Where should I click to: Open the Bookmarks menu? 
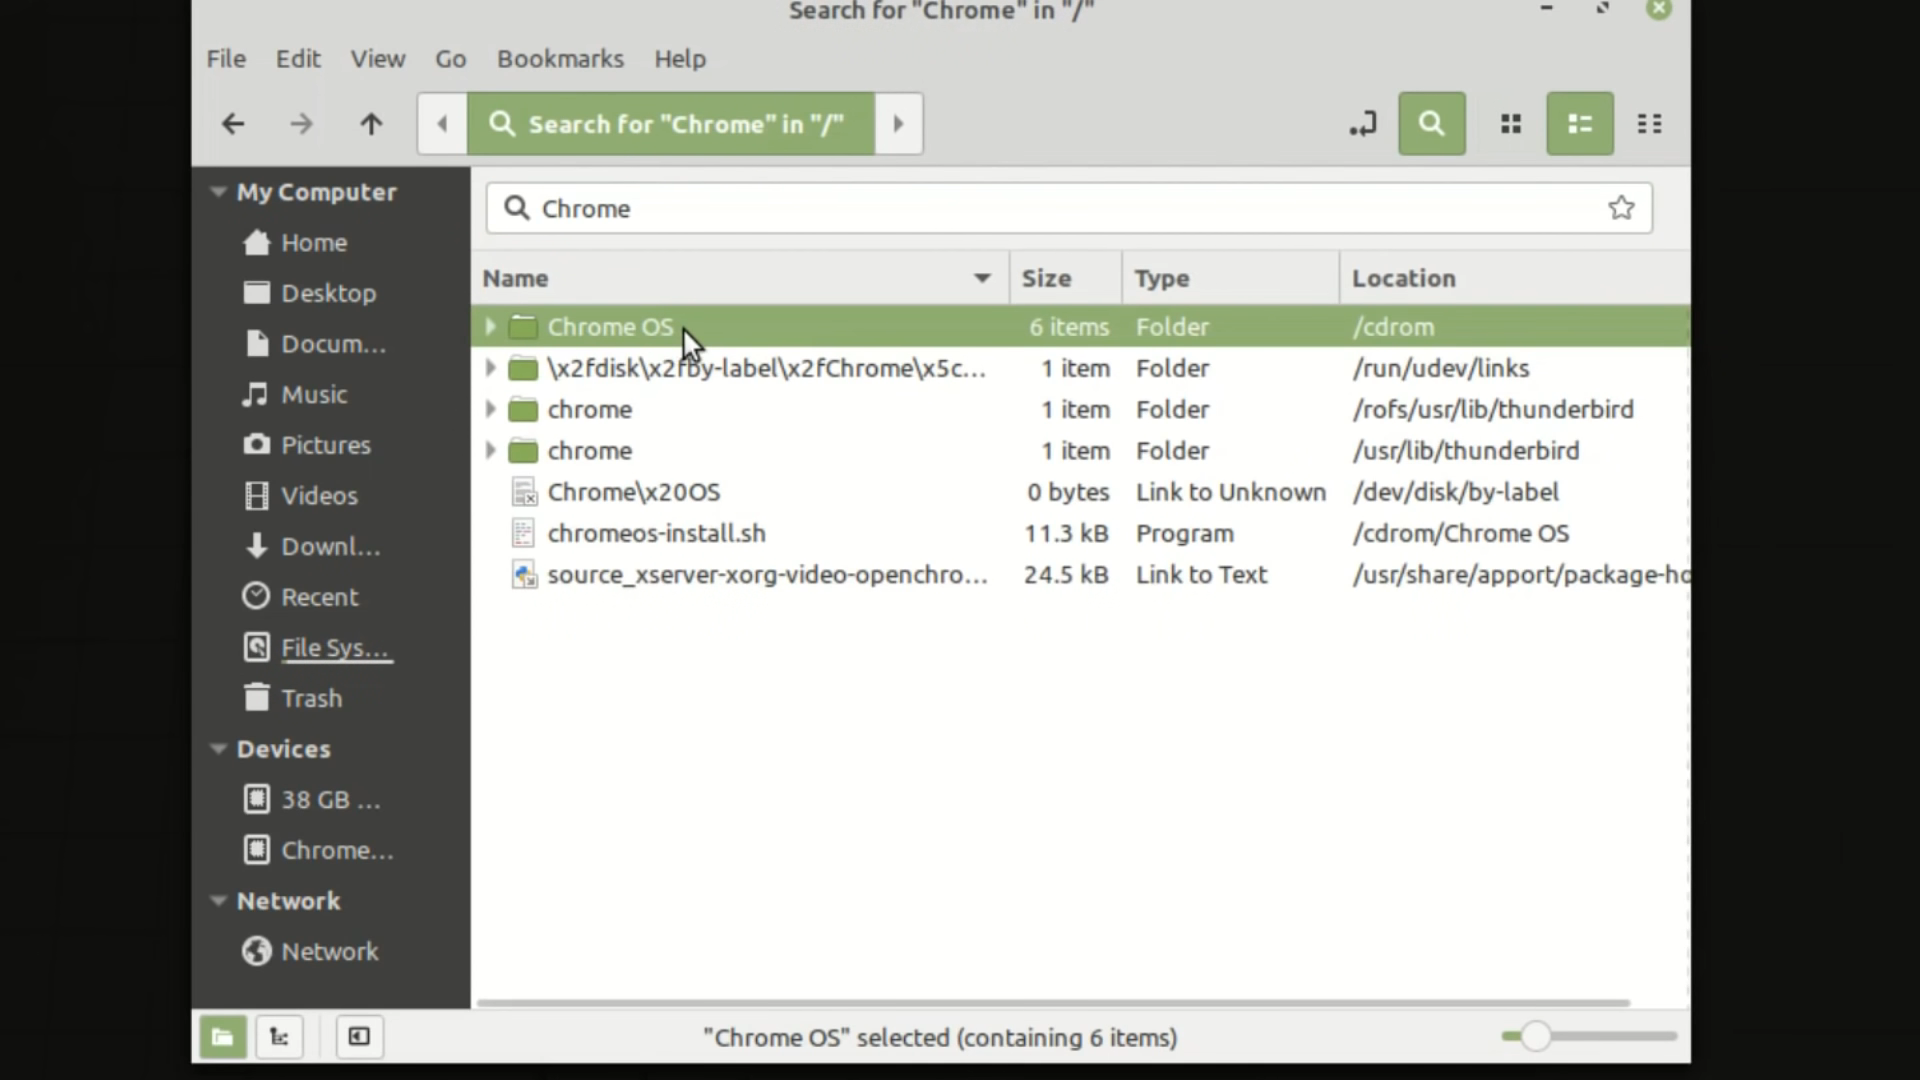[560, 59]
